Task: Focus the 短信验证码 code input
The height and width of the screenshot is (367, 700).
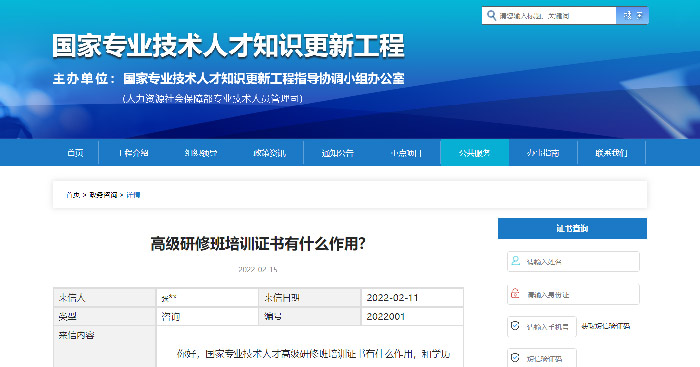Action: (542, 358)
